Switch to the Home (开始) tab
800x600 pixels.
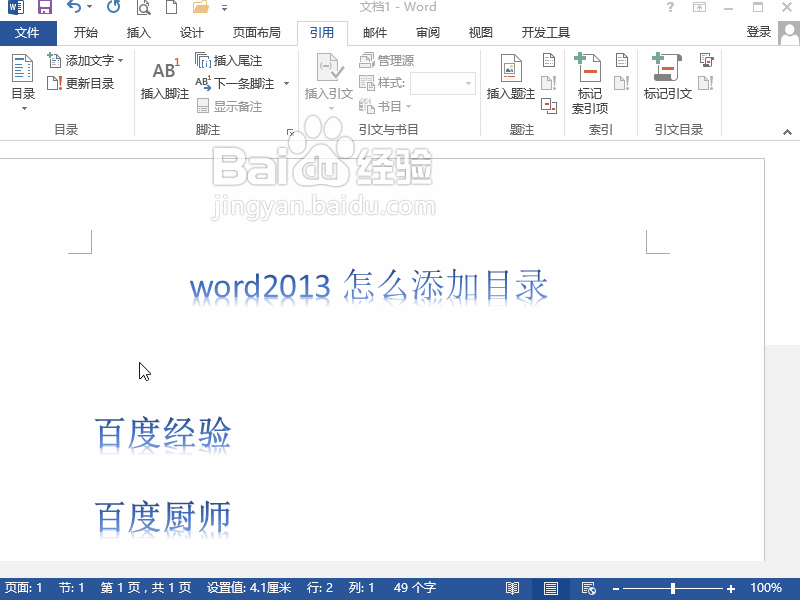[85, 33]
